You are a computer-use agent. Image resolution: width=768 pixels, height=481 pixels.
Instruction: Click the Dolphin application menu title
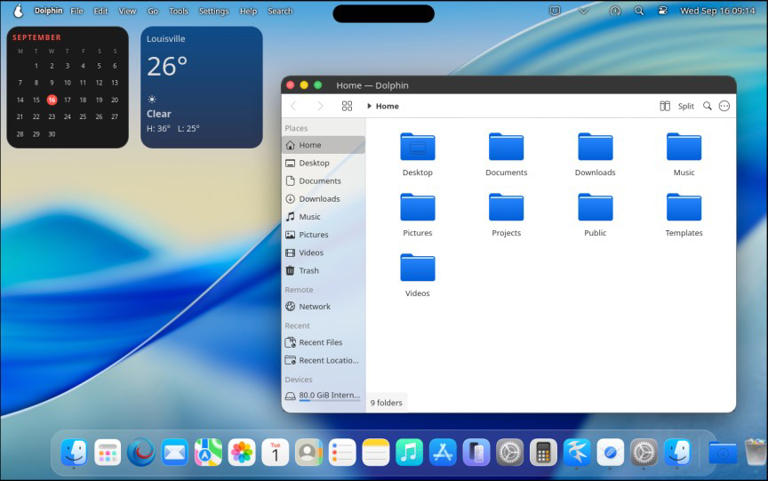(x=48, y=11)
